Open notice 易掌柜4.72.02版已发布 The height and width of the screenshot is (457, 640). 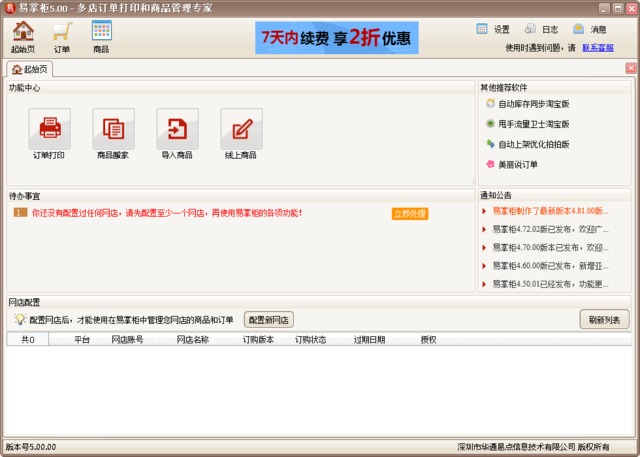549,229
